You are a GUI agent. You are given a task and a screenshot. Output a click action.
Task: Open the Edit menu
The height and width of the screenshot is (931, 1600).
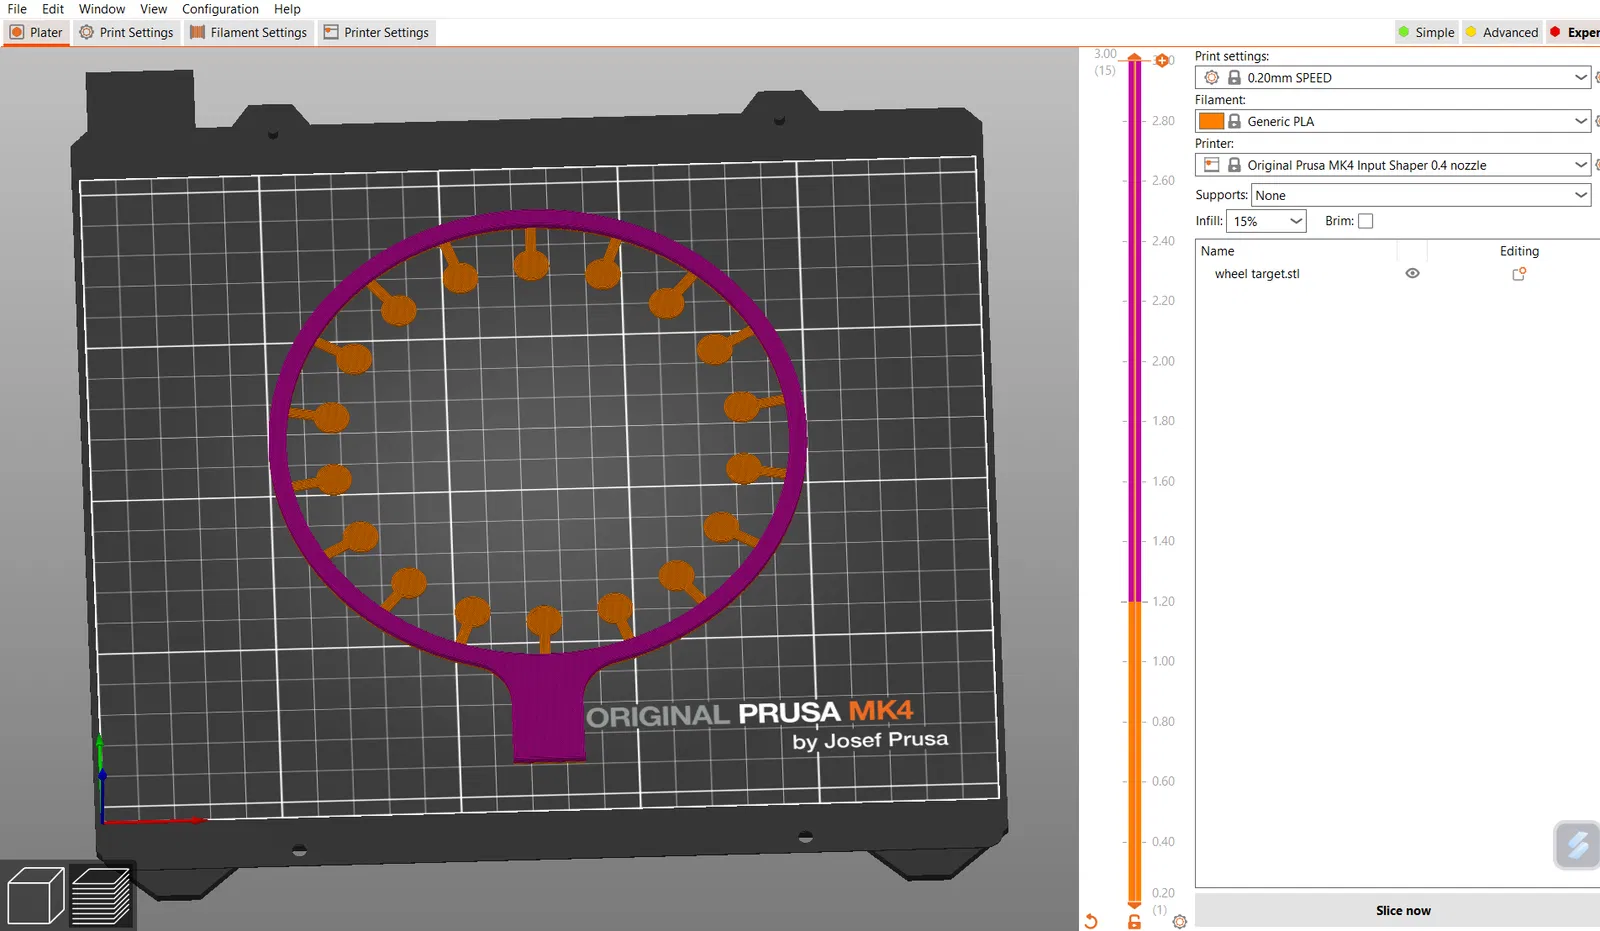53,9
